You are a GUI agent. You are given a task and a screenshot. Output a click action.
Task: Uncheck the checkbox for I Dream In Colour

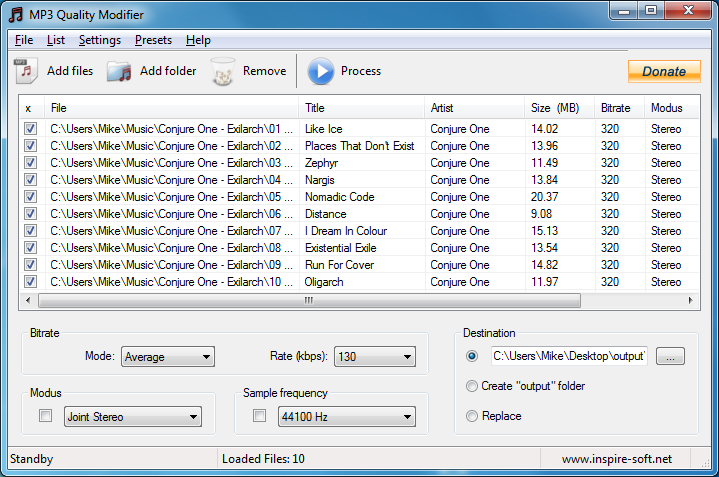tap(30, 231)
